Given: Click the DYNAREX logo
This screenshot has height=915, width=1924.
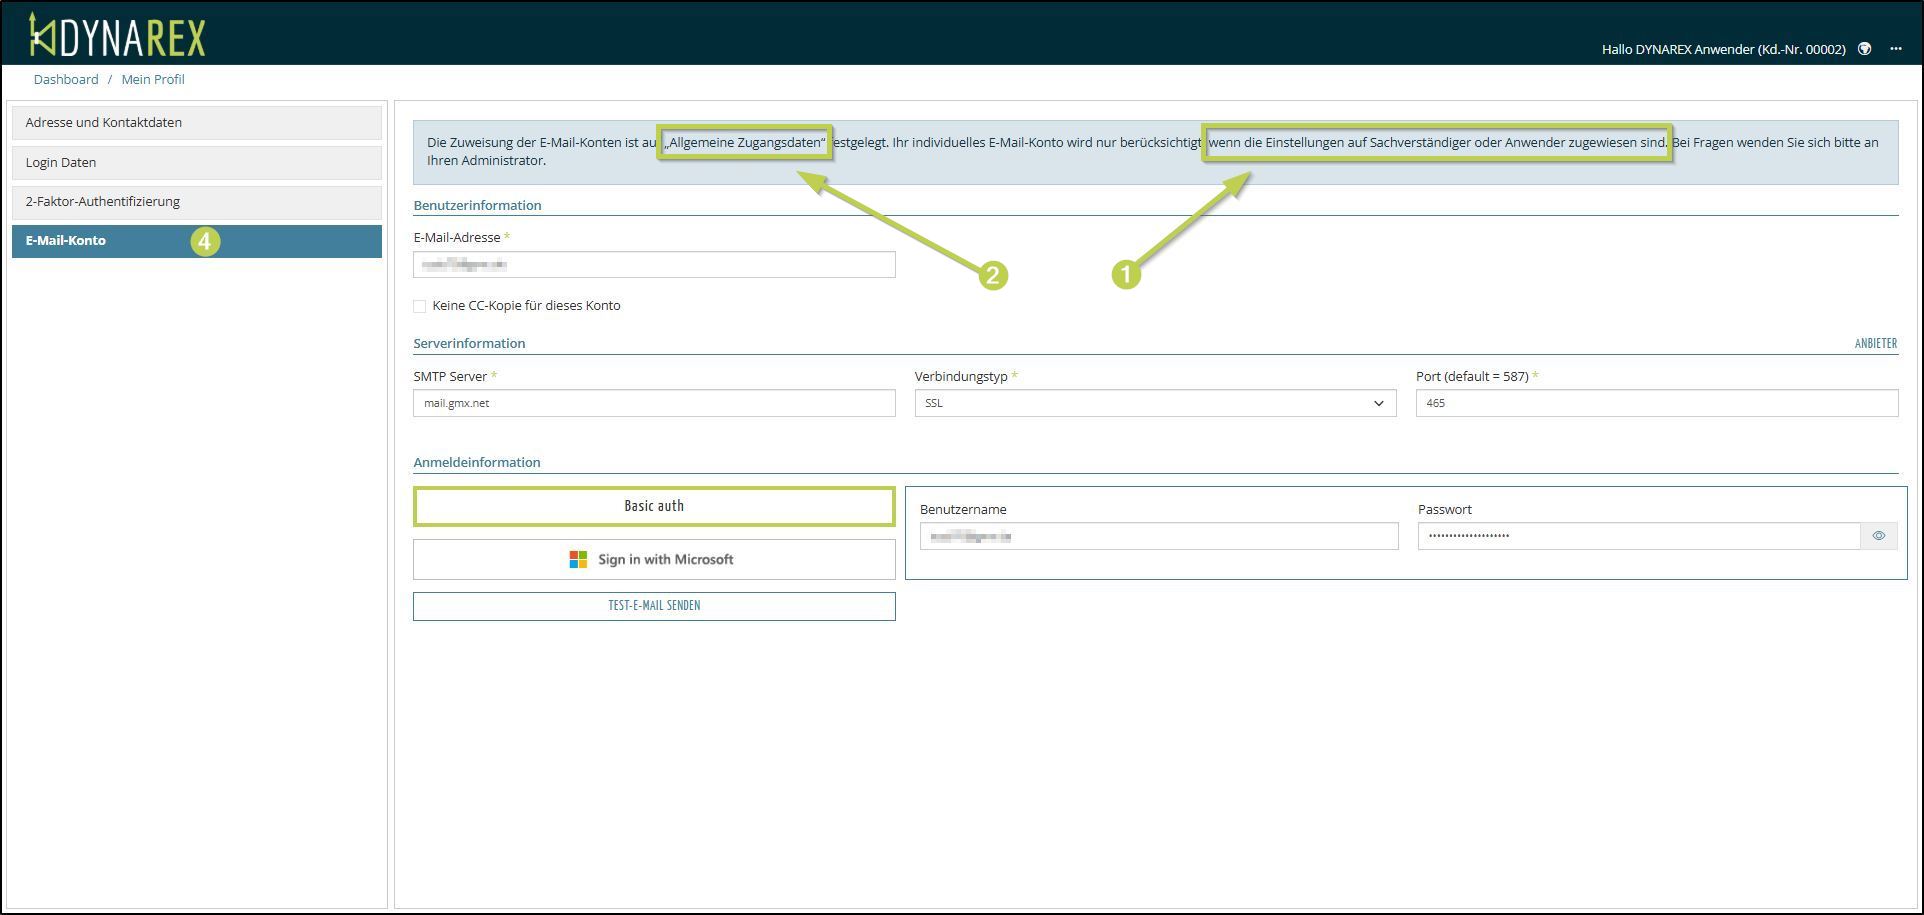Looking at the screenshot, I should 117,36.
